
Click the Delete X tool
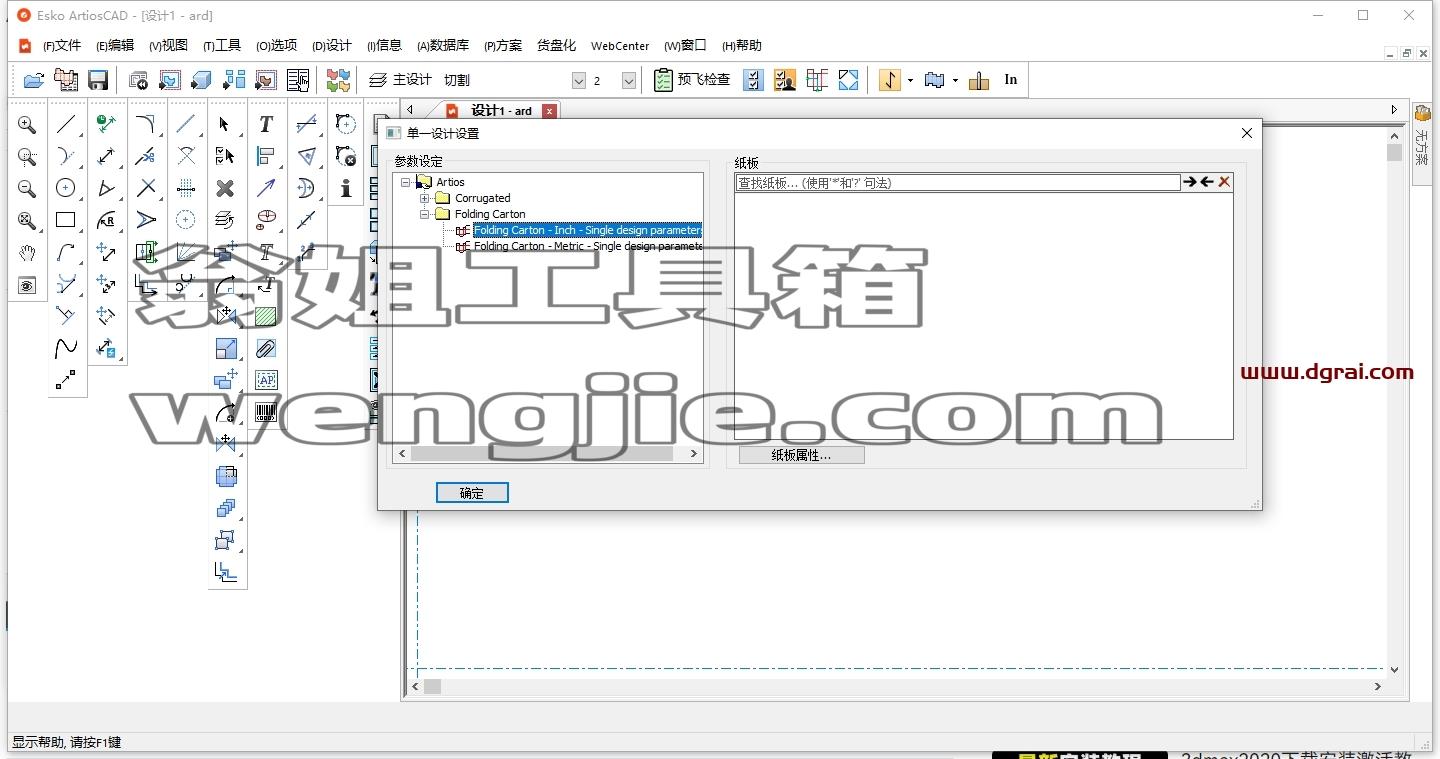(x=225, y=188)
